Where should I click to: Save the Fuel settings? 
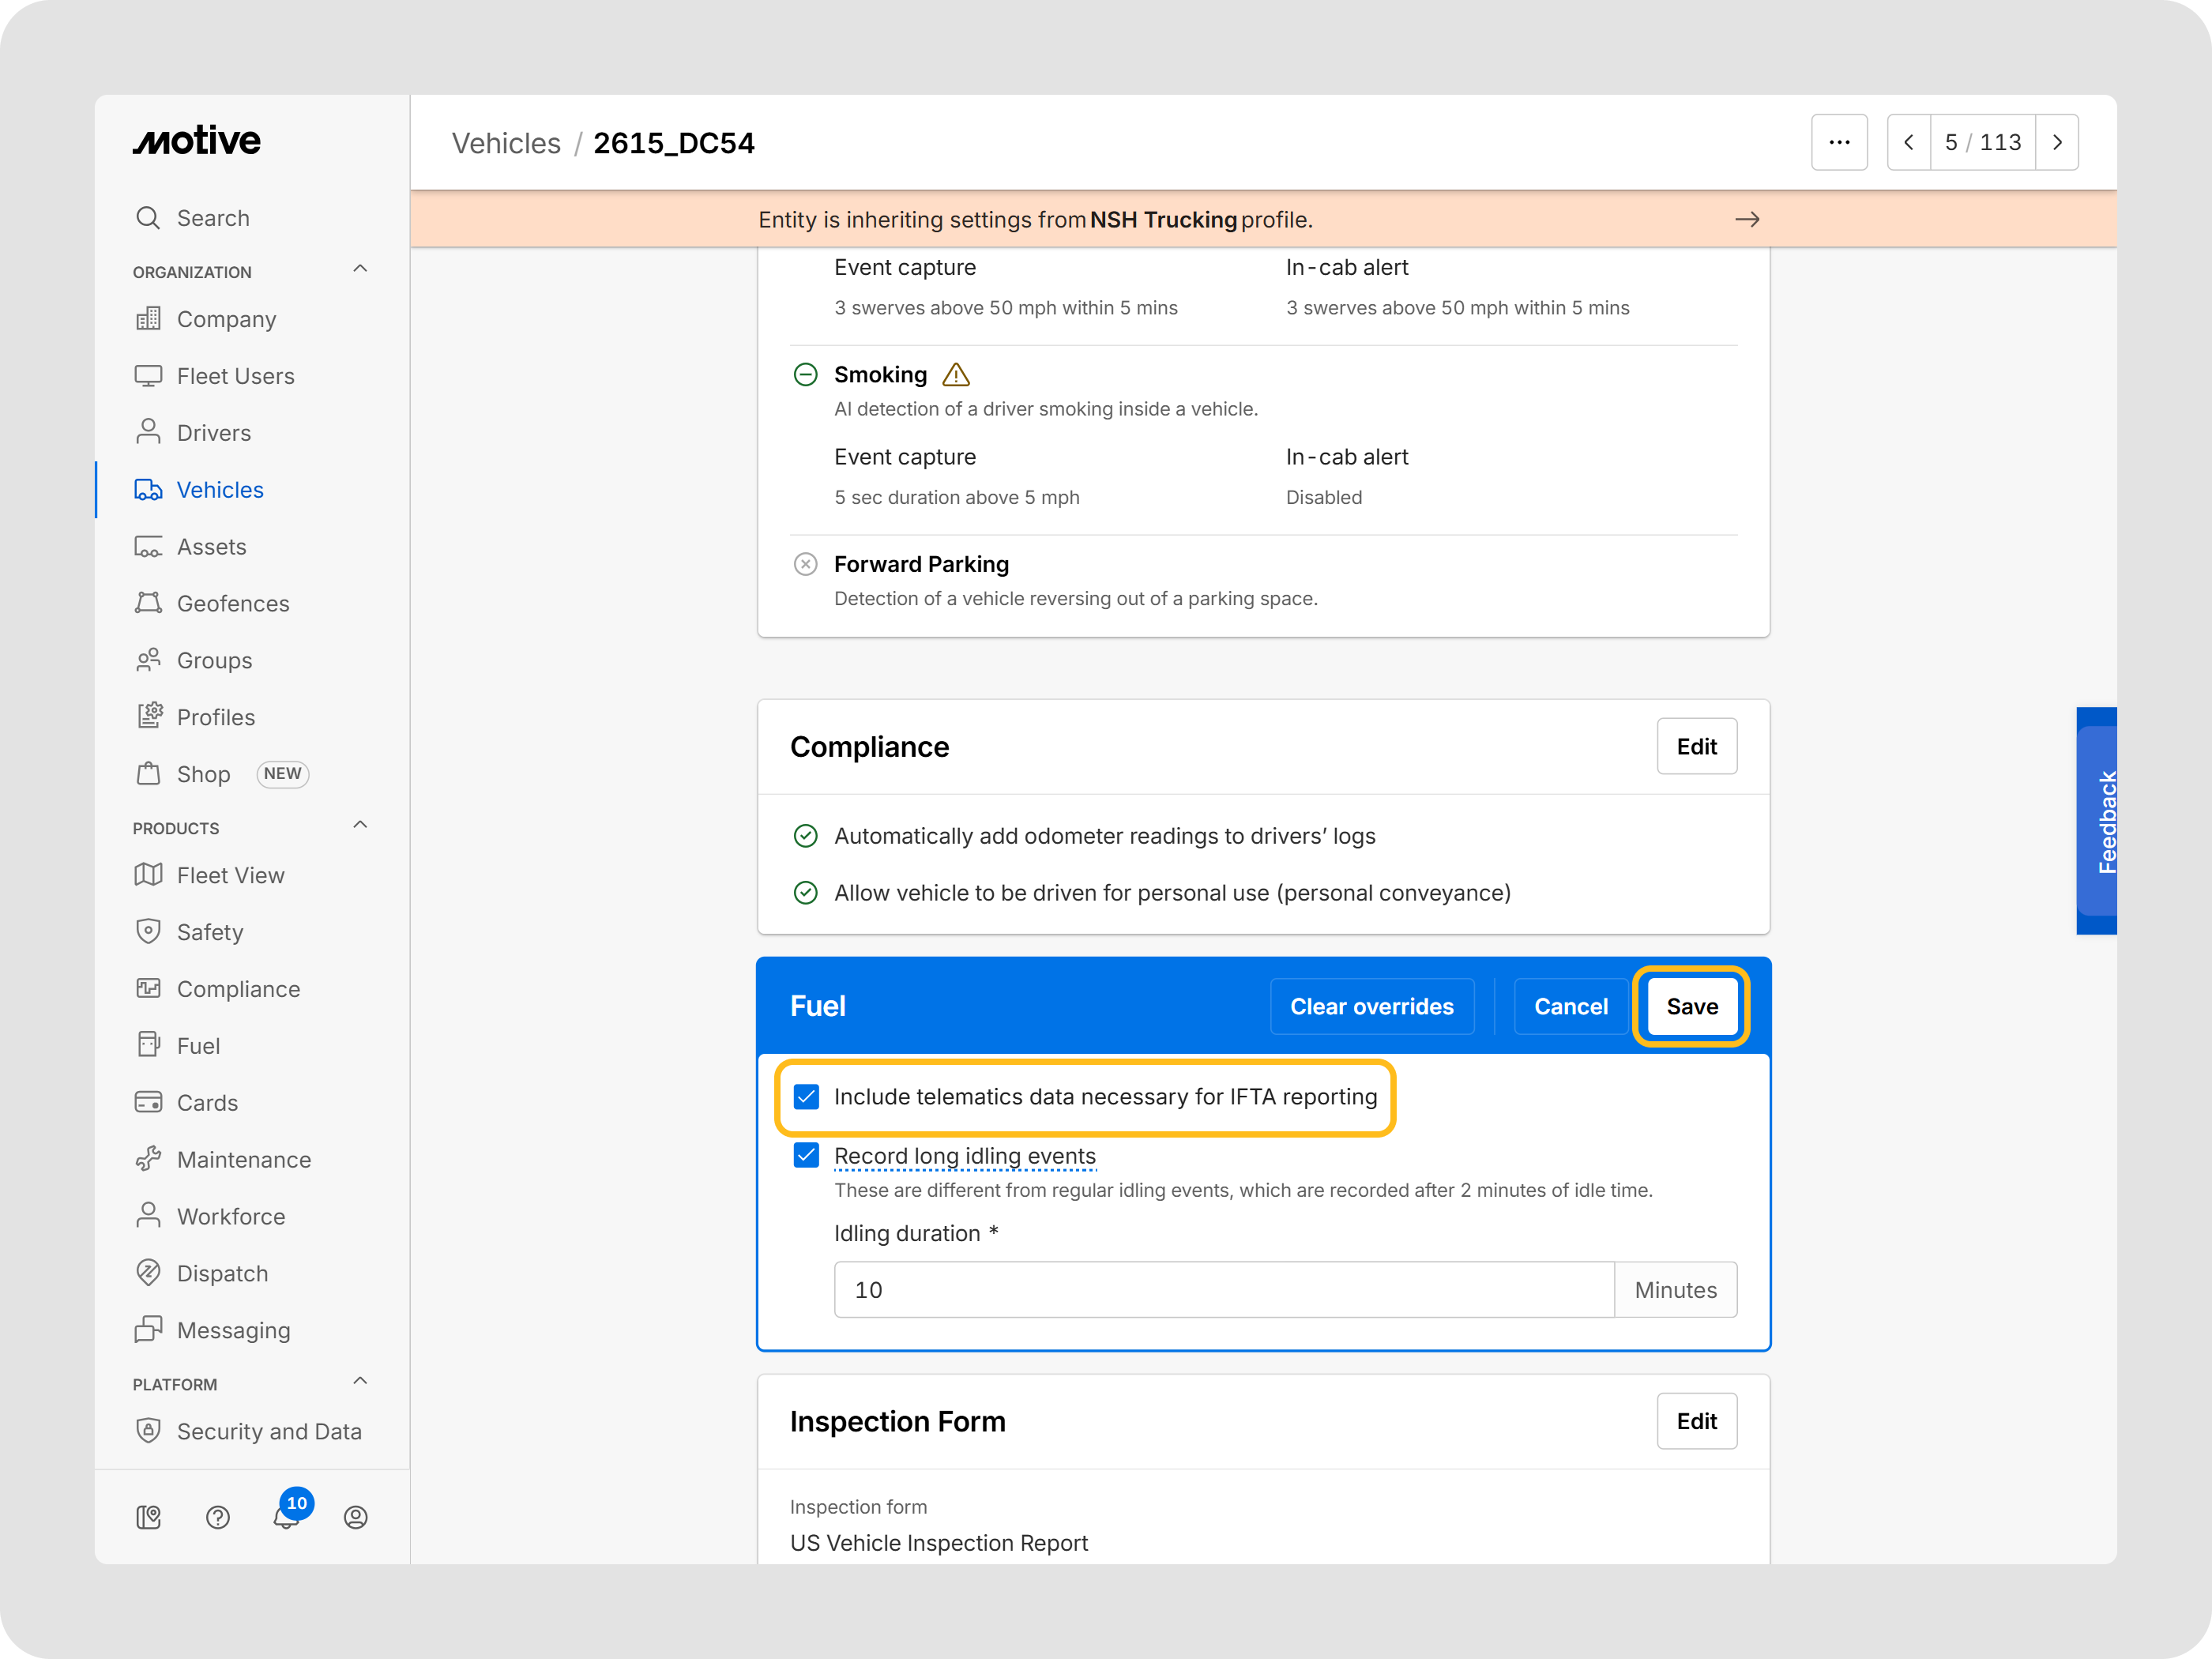pos(1691,1007)
